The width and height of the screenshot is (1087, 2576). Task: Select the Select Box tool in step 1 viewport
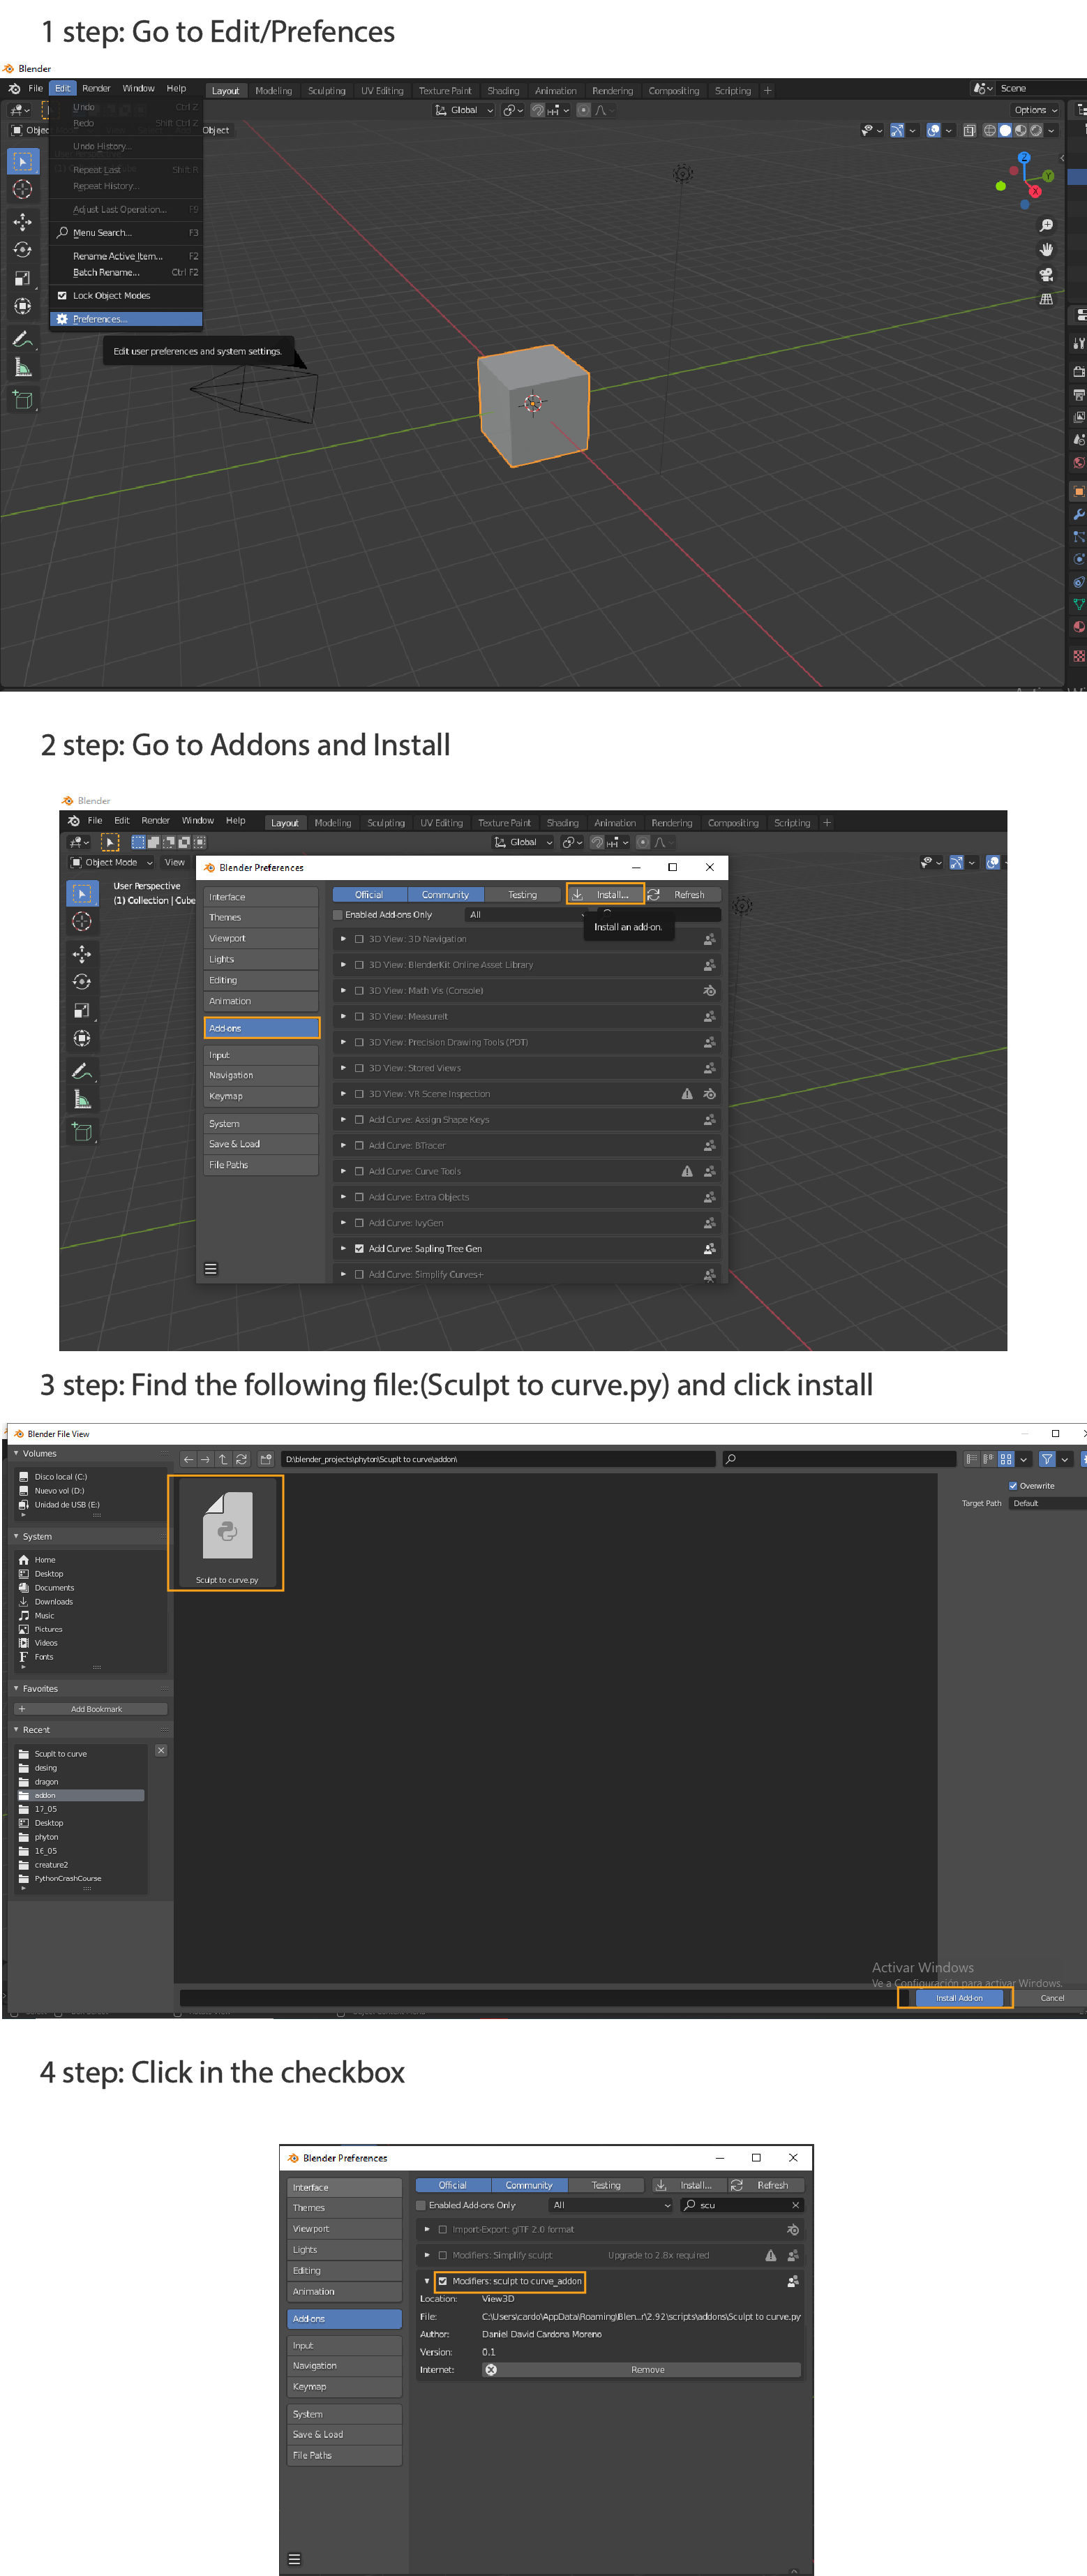[x=23, y=161]
